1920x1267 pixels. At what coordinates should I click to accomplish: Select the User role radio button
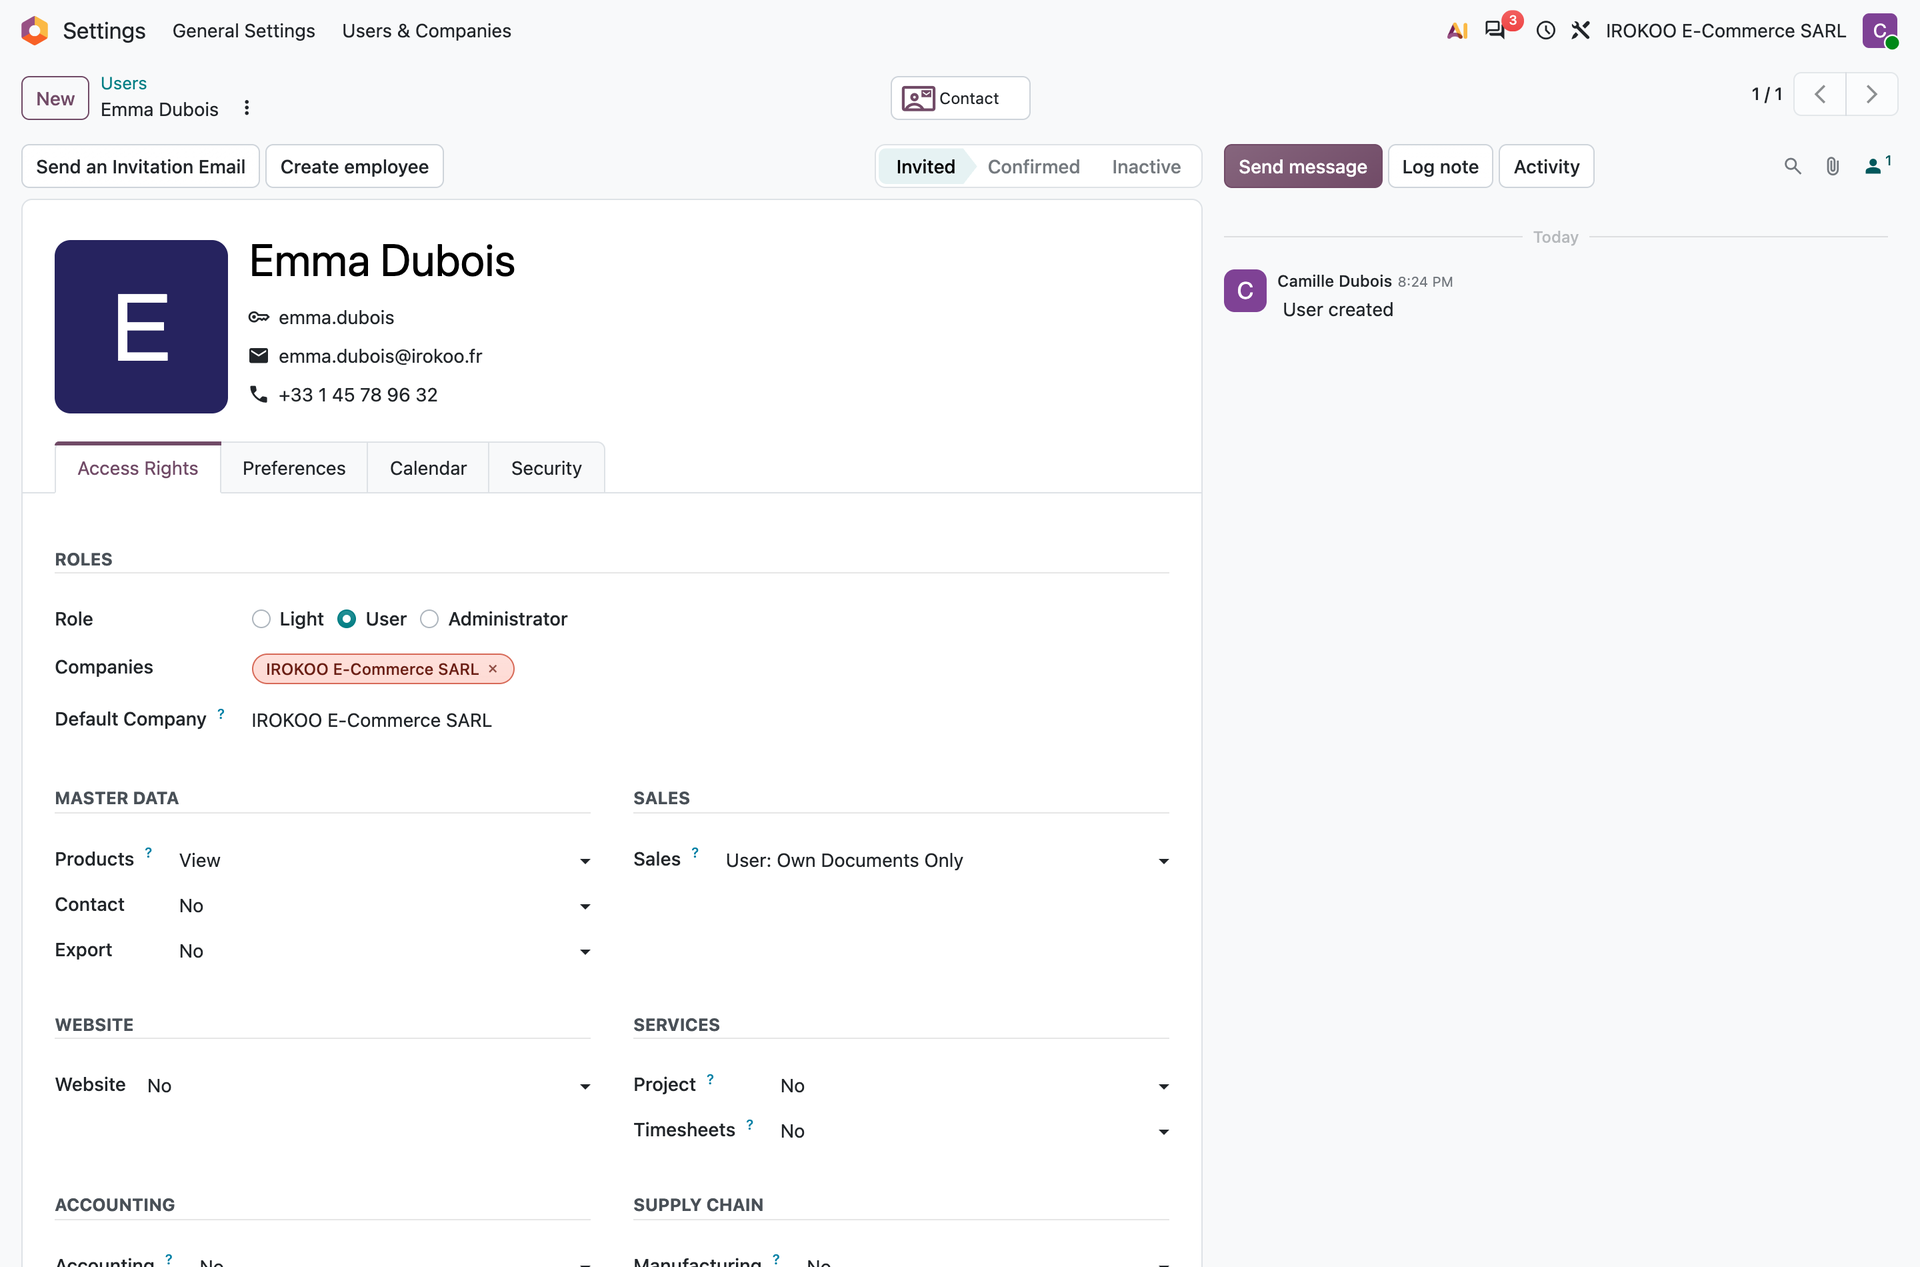tap(346, 619)
